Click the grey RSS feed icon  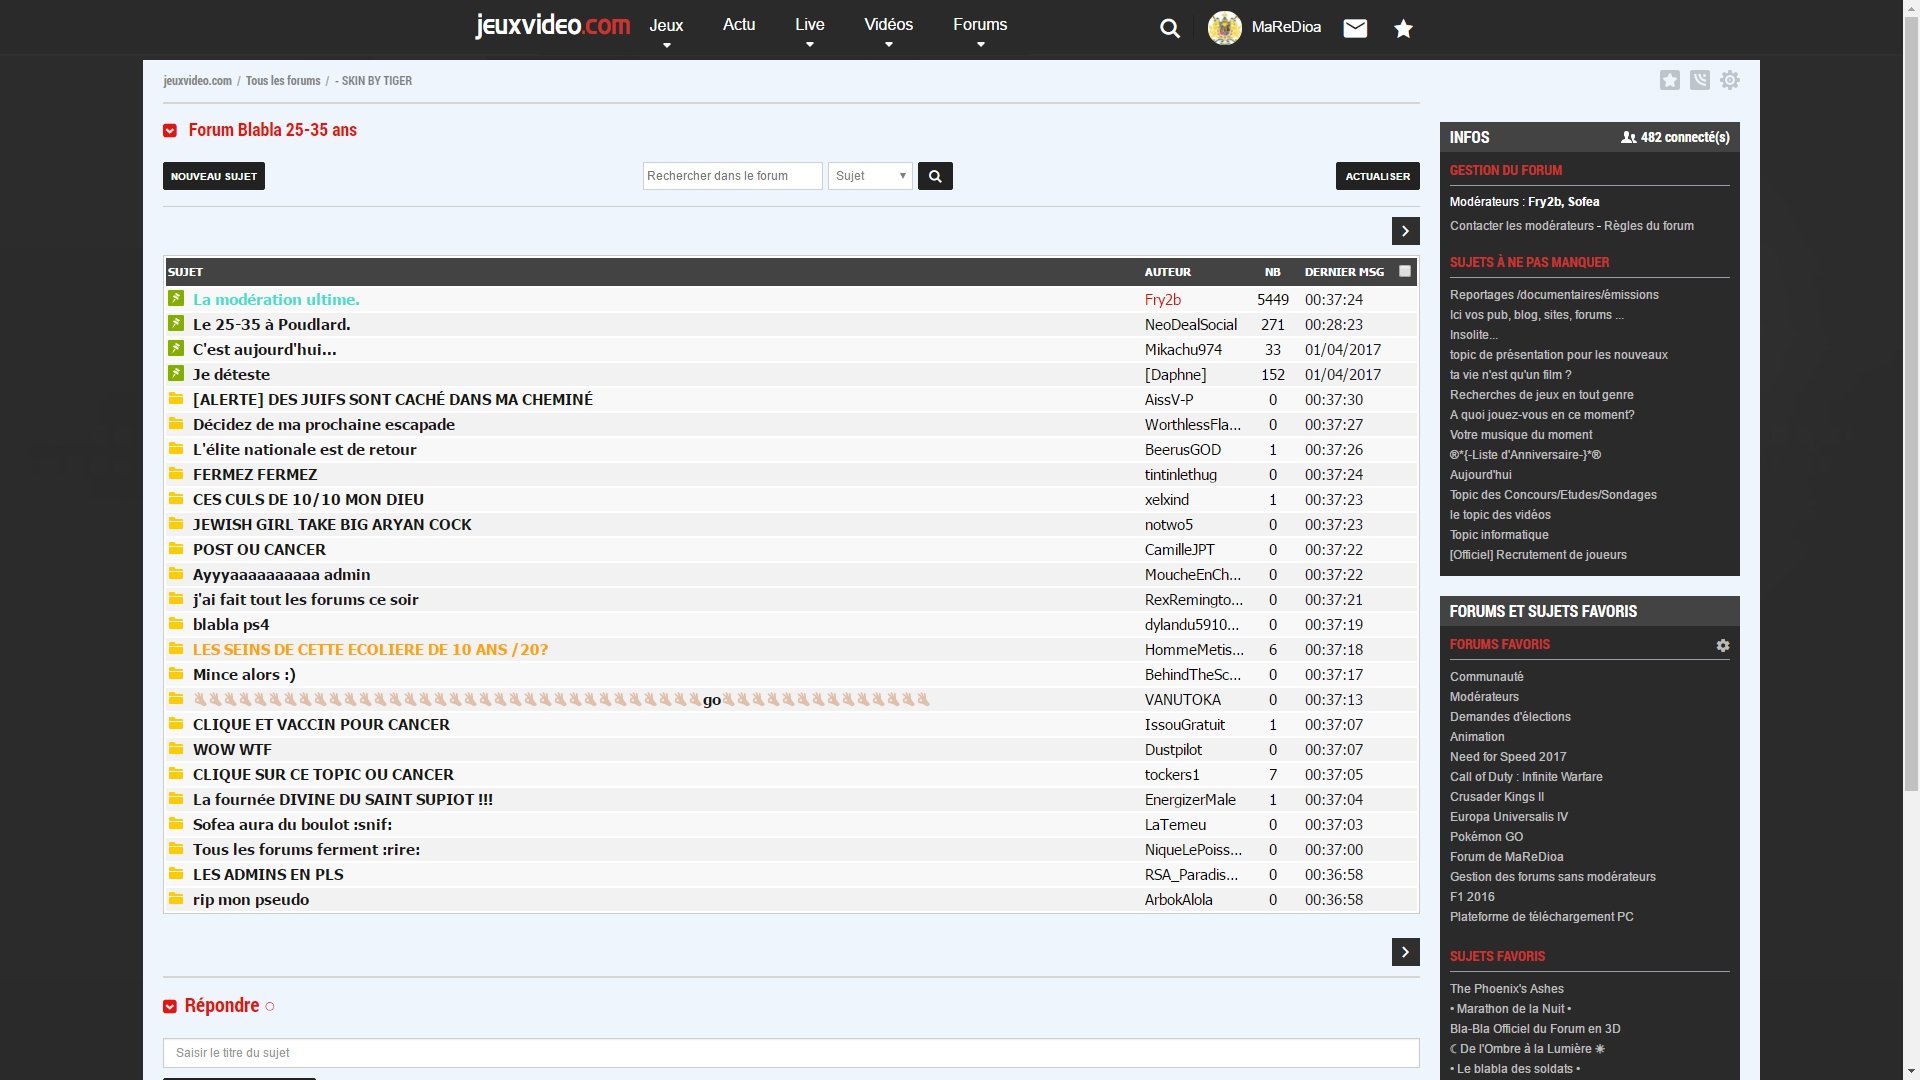[x=1699, y=80]
